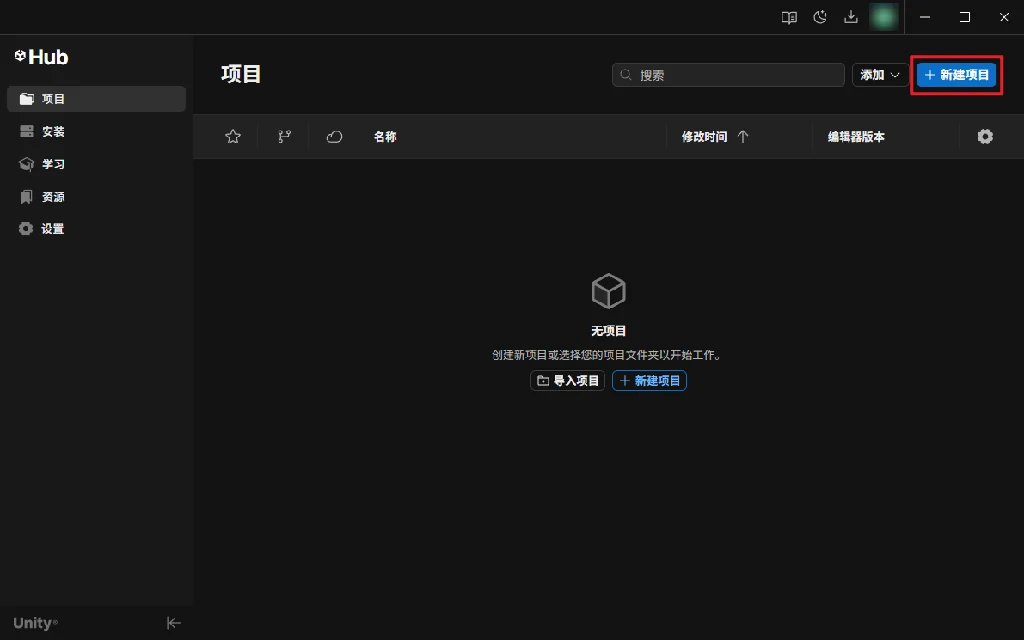Open 资源 from the sidebar
This screenshot has height=640, width=1024.
click(x=96, y=197)
